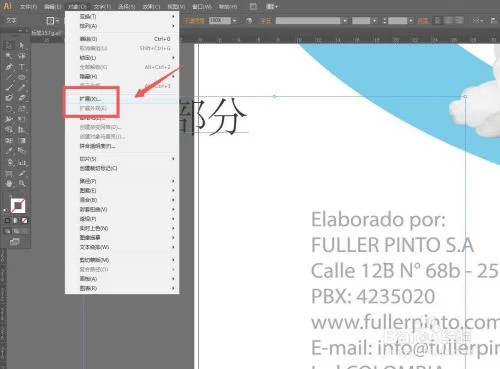Image resolution: width=500 pixels, height=369 pixels.
Task: Select the Hand tool
Action: click(x=9, y=183)
